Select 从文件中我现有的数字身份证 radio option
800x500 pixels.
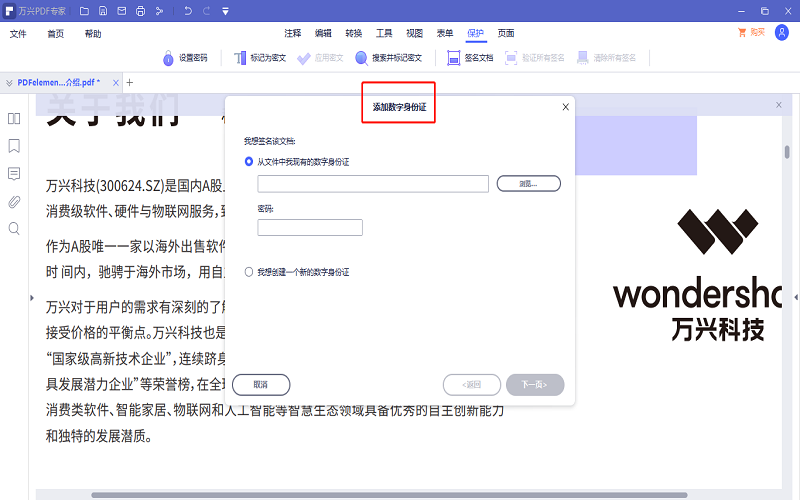[249, 161]
